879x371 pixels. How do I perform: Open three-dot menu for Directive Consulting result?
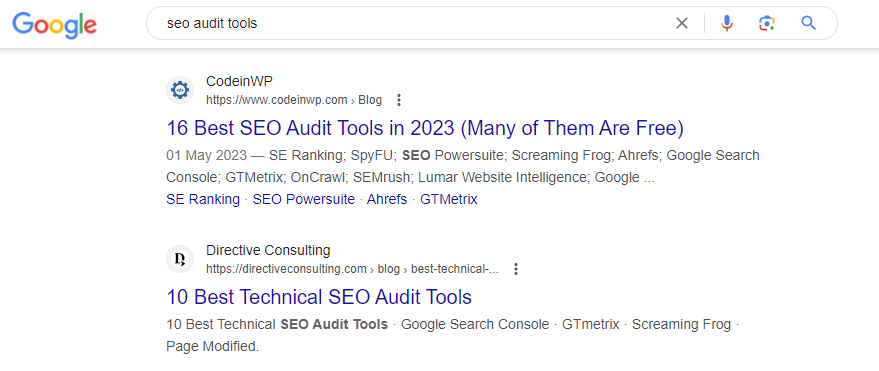[516, 269]
